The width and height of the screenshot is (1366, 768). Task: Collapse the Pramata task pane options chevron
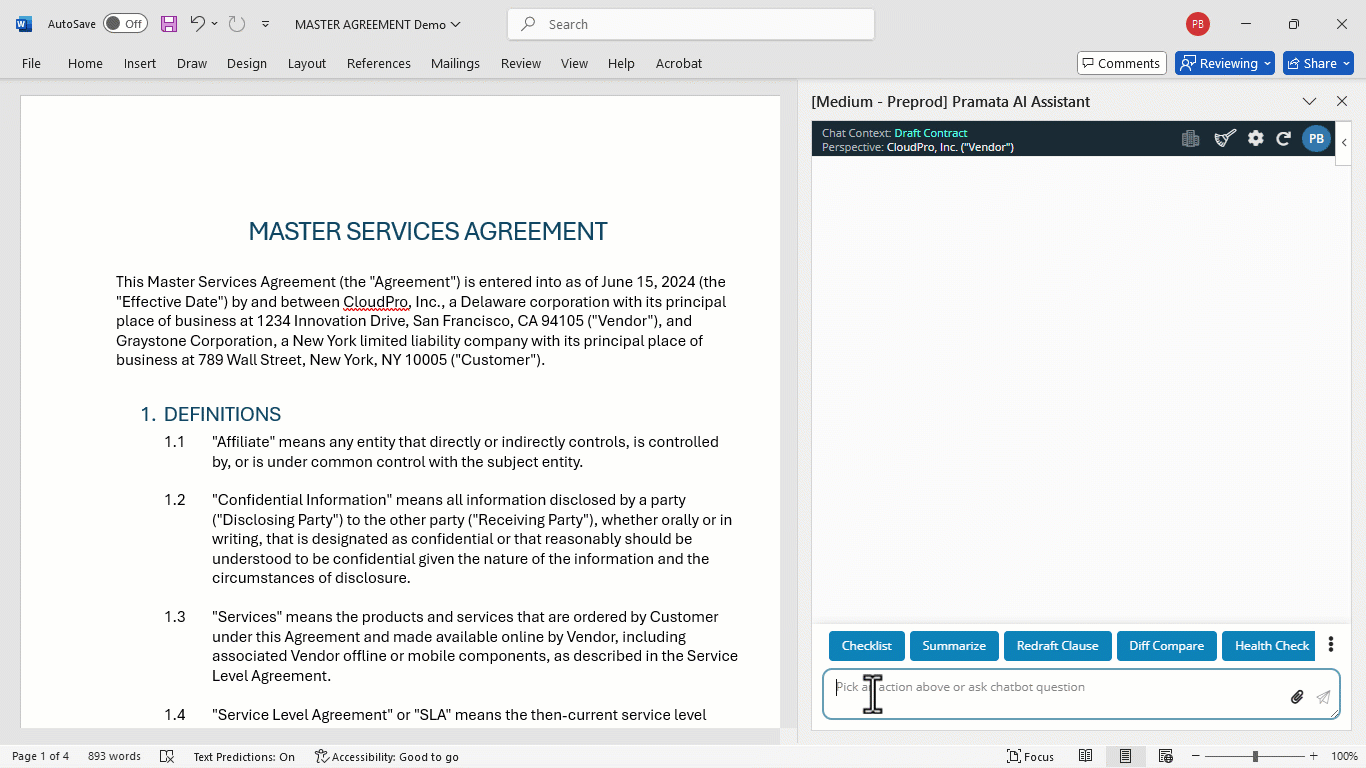tap(1309, 101)
